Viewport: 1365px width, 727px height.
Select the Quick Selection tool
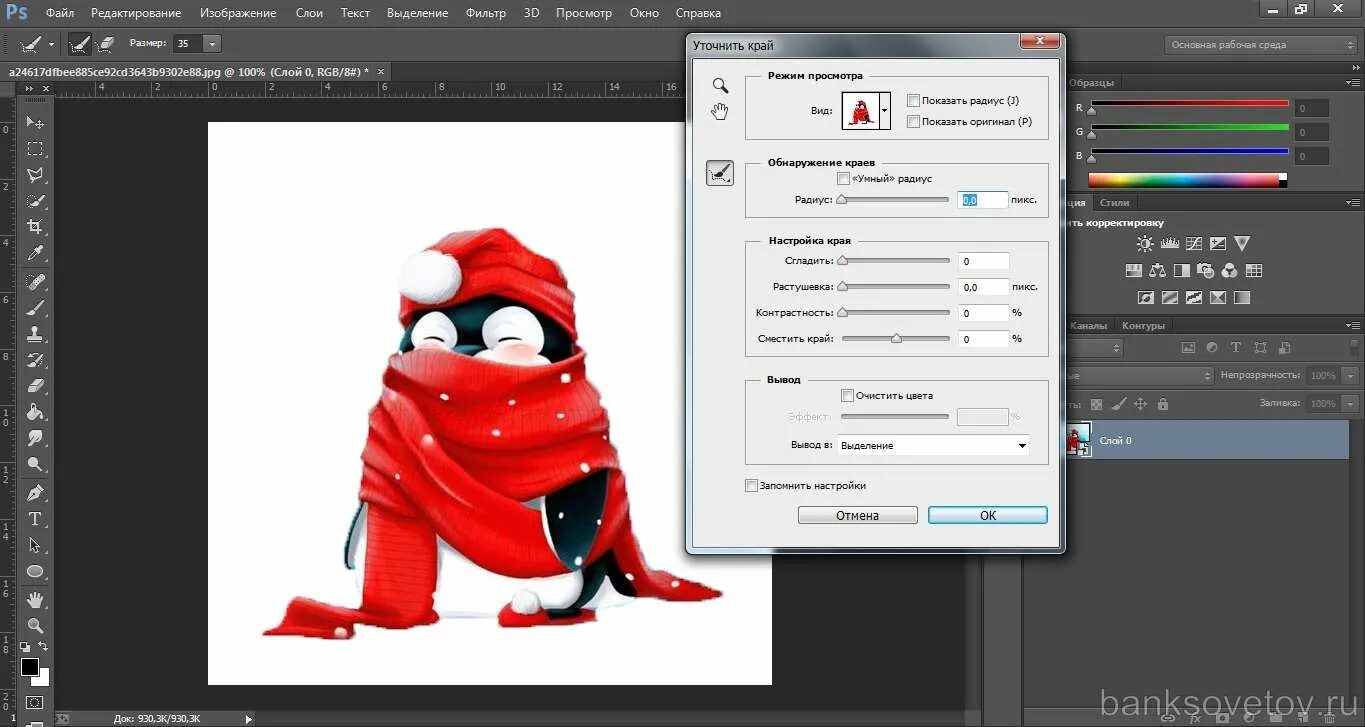click(35, 201)
